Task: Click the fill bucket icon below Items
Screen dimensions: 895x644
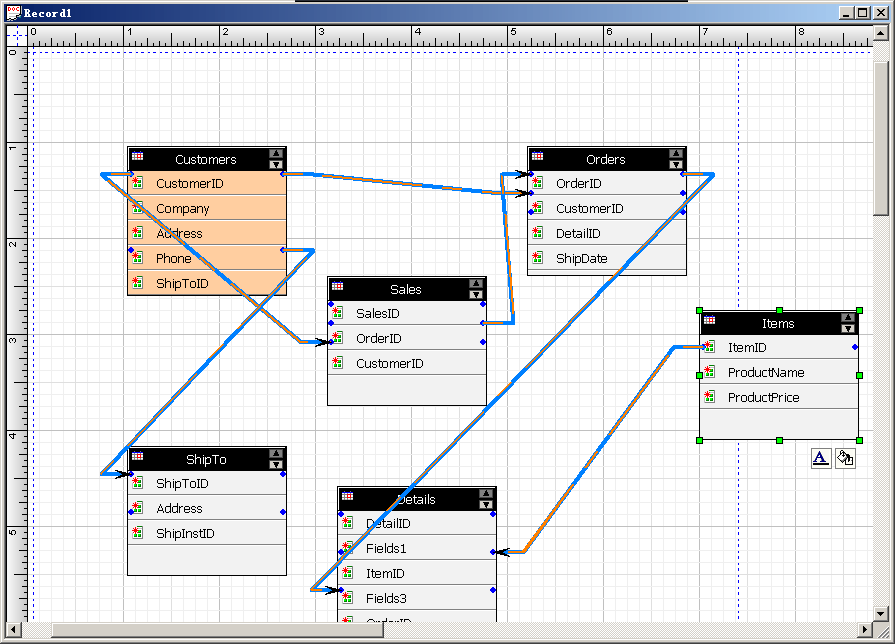Action: (x=845, y=458)
